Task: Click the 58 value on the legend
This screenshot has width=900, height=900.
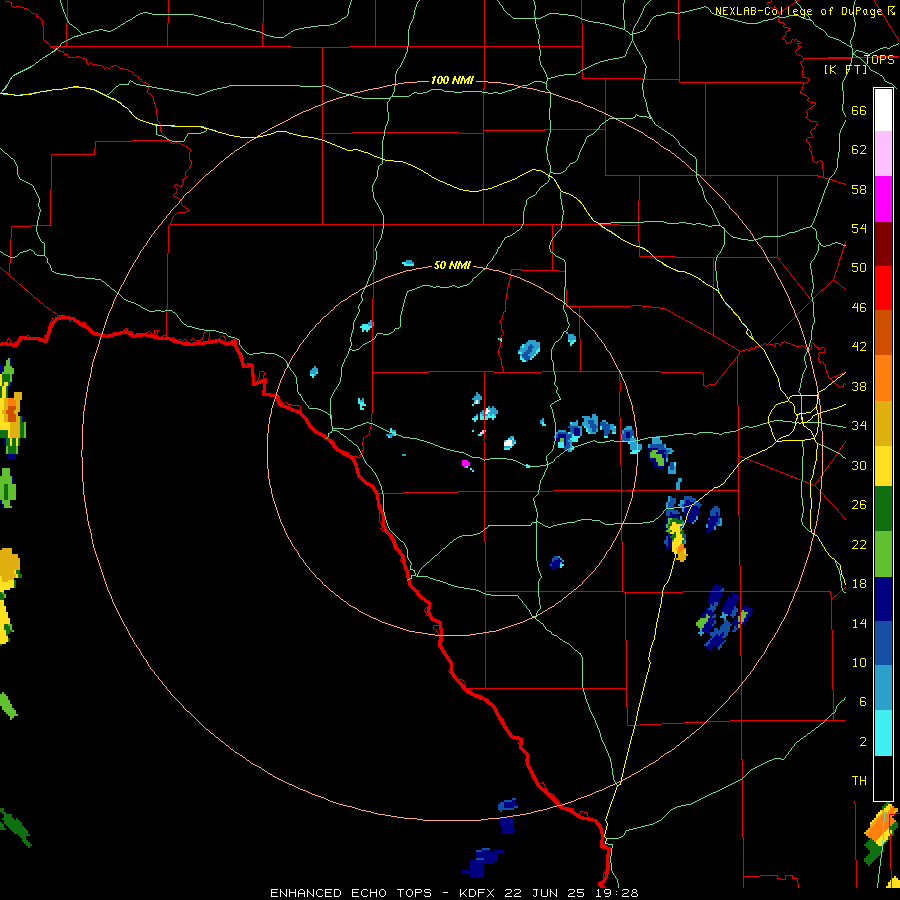Action: click(x=859, y=190)
